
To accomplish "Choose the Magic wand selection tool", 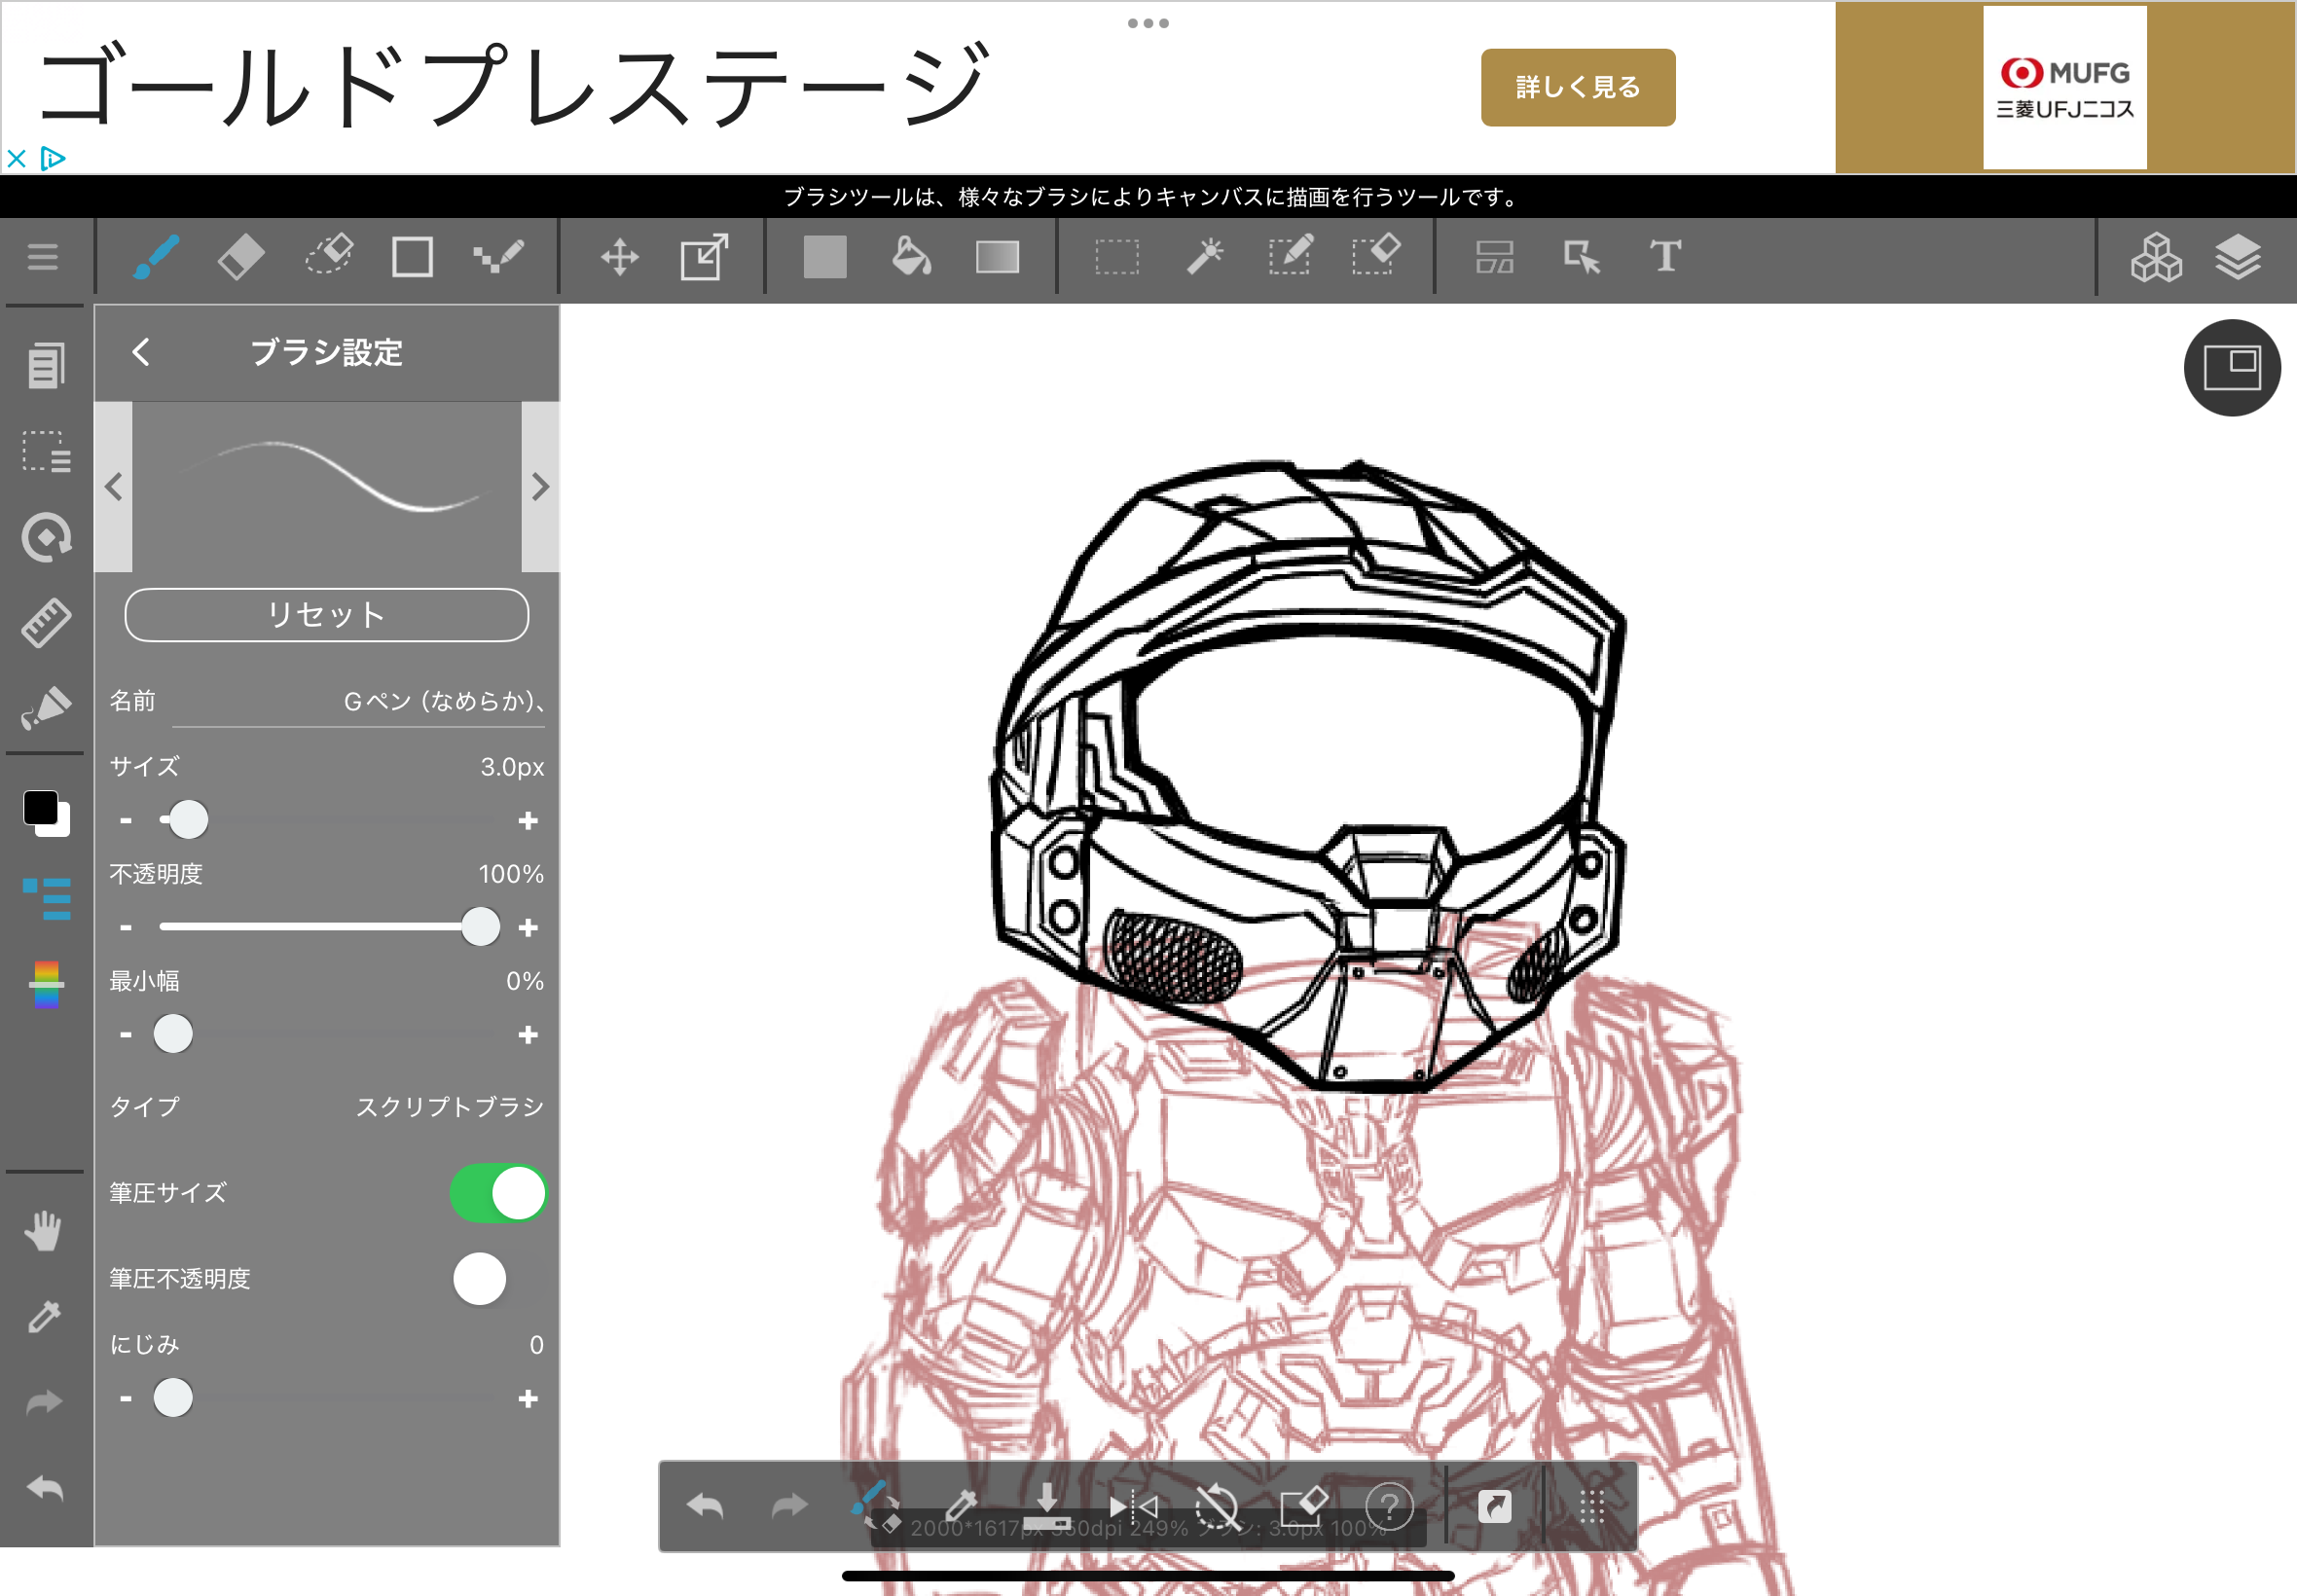I will 1204,257.
